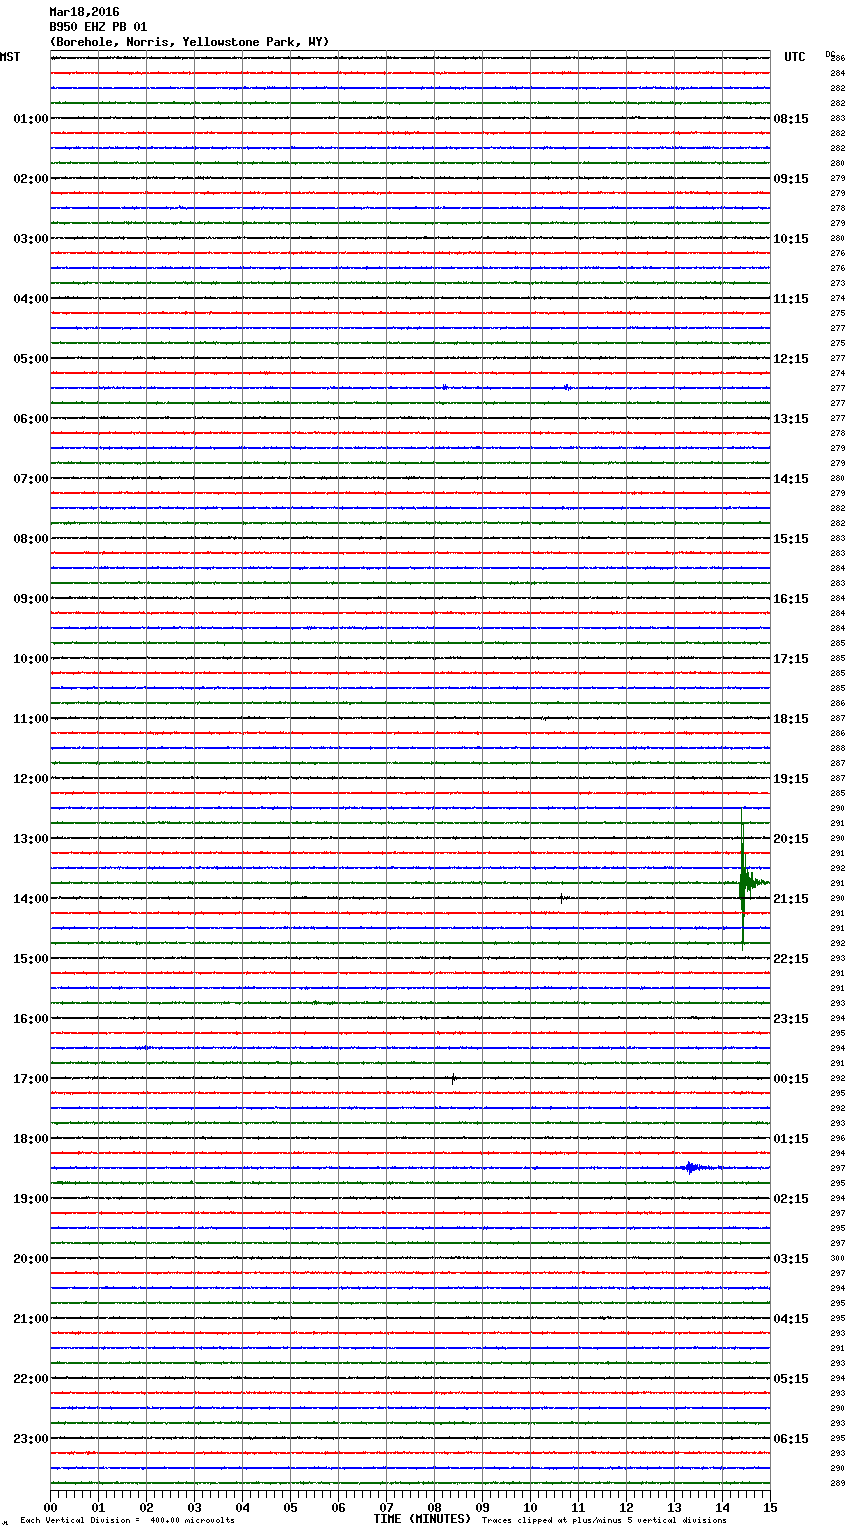
Task: Click the UTC timezone header
Action: click(x=795, y=57)
